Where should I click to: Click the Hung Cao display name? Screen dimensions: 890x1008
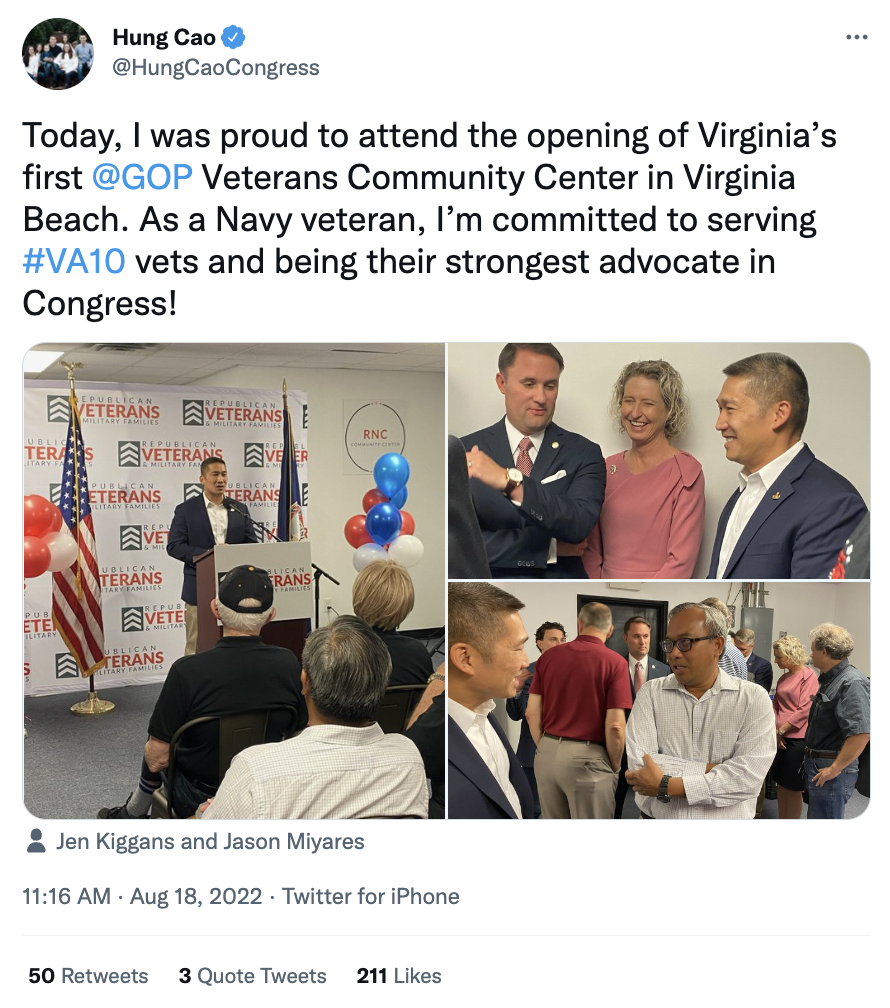164,37
